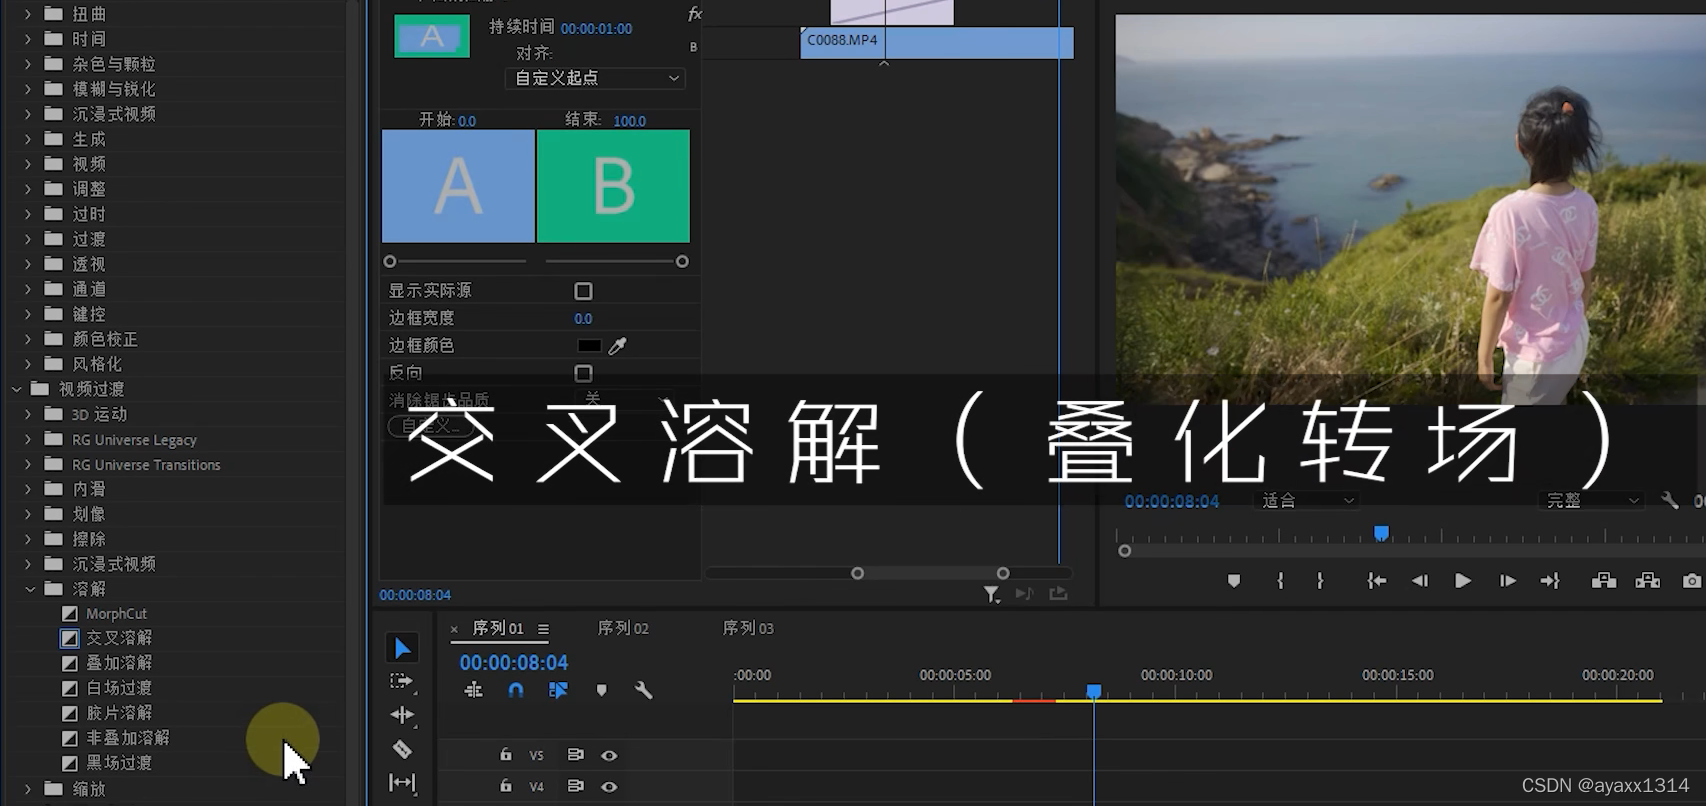Click the Extract button
Image resolution: width=1706 pixels, height=806 pixels.
(1647, 581)
